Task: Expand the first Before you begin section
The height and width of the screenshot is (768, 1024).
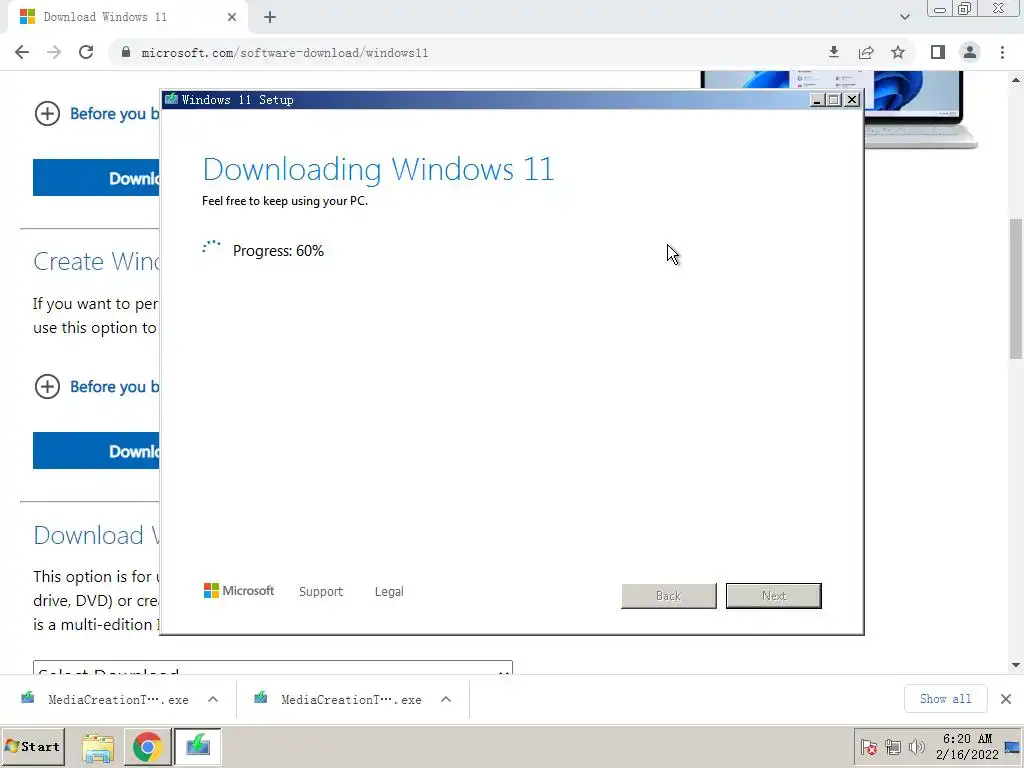Action: pyautogui.click(x=96, y=114)
